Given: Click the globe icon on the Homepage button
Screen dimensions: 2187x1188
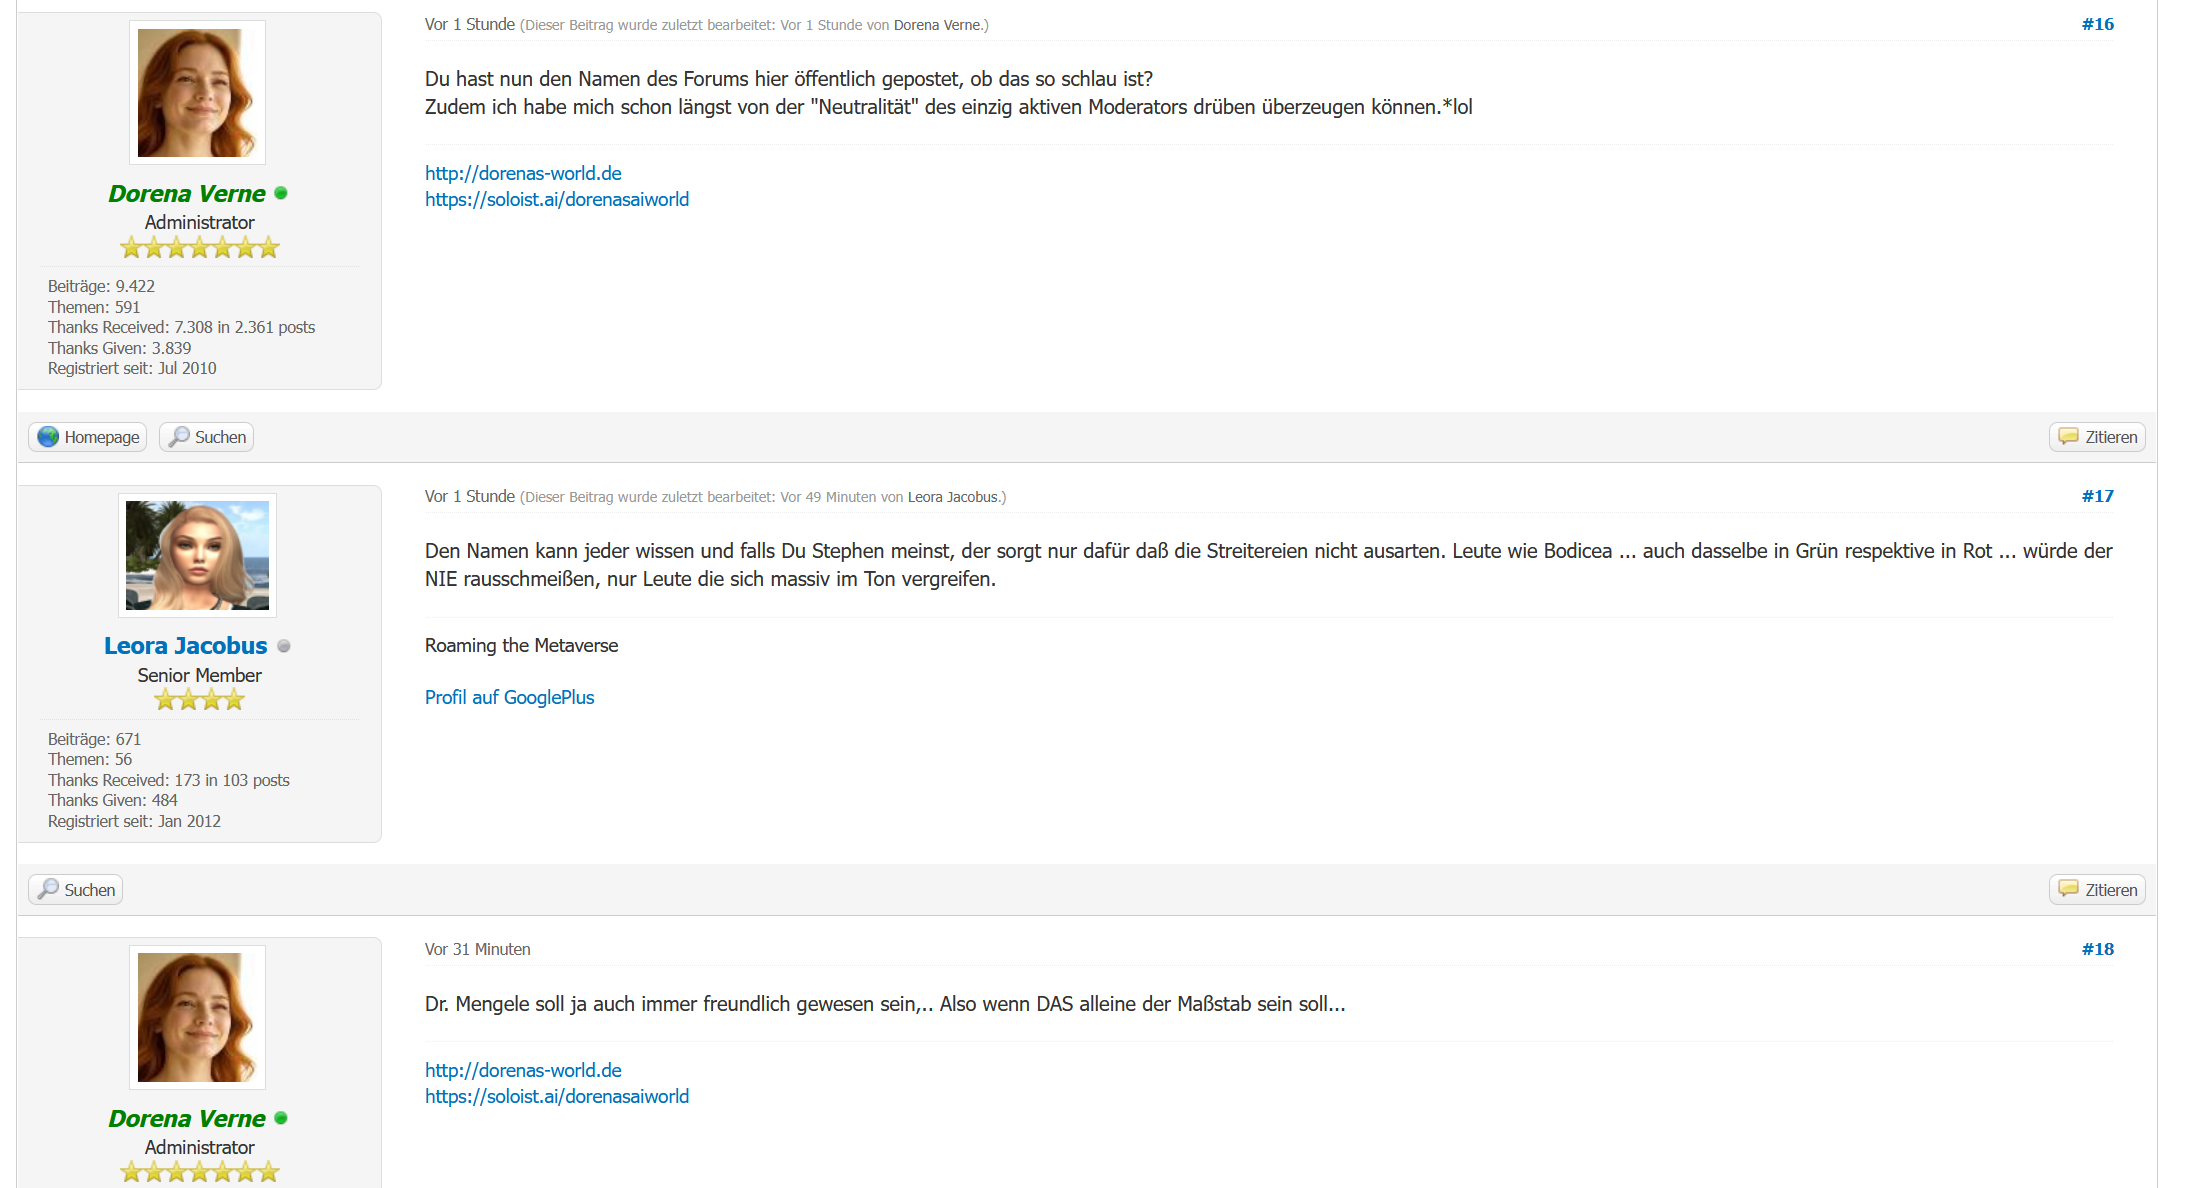Looking at the screenshot, I should 48,437.
